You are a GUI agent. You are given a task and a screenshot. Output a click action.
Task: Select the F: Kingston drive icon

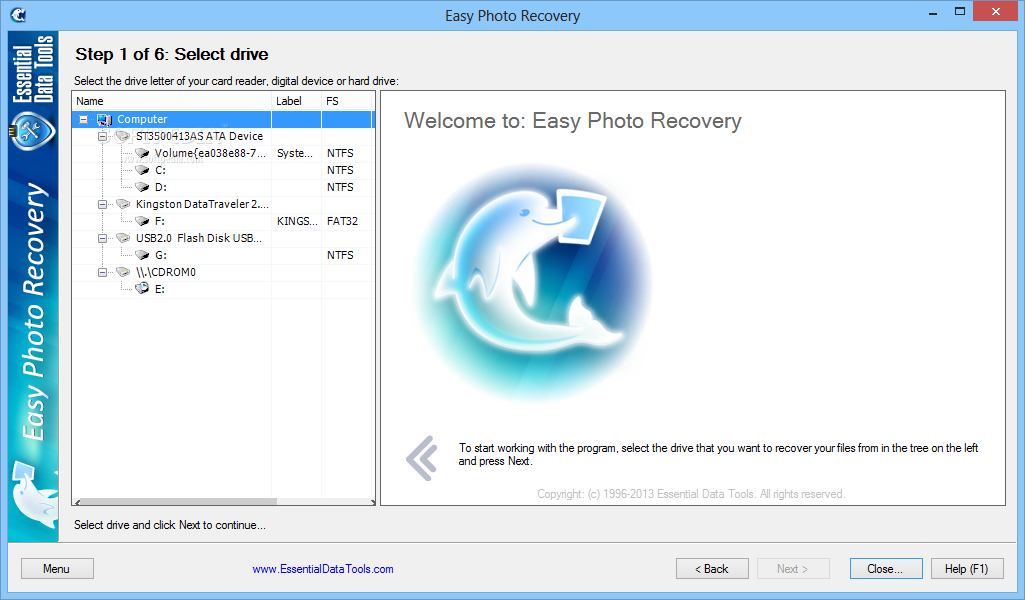click(142, 221)
